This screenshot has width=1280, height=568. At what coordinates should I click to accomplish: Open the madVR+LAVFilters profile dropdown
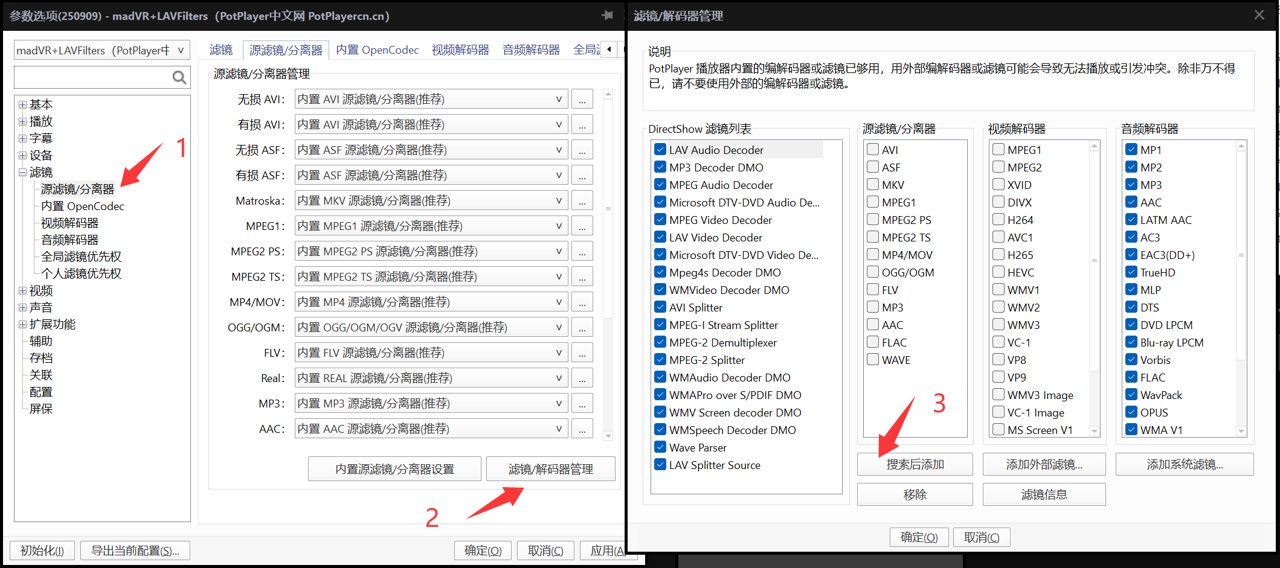[100, 50]
